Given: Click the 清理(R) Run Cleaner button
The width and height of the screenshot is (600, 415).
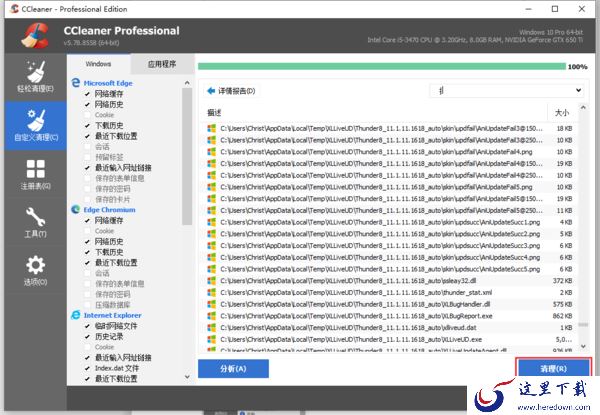Looking at the screenshot, I should 553,369.
